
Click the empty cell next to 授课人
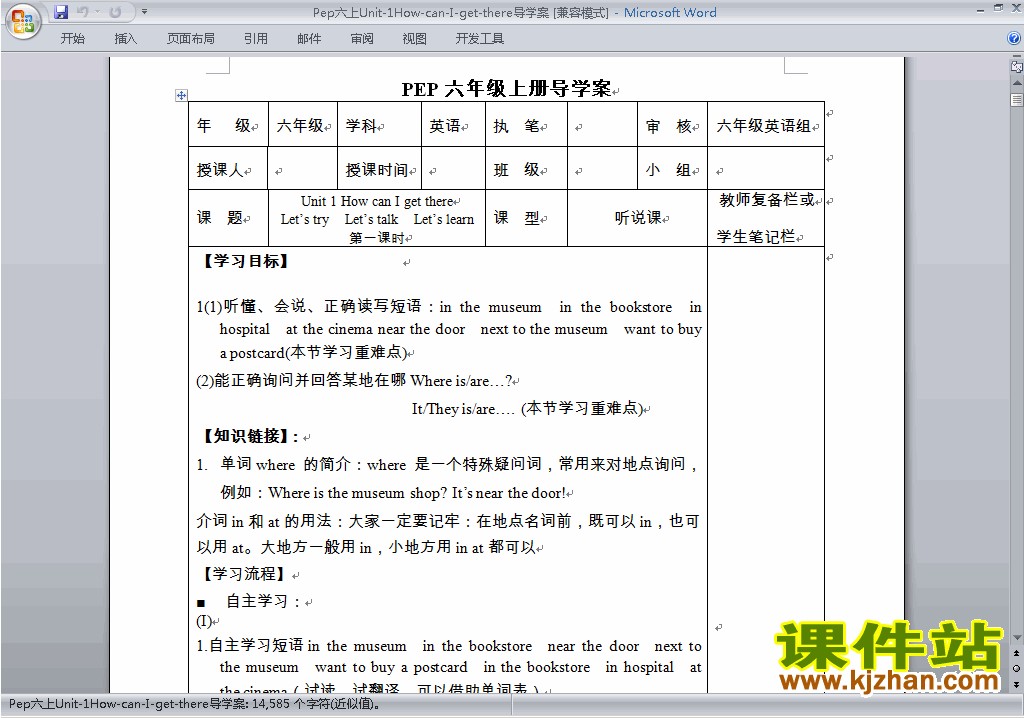(x=302, y=169)
